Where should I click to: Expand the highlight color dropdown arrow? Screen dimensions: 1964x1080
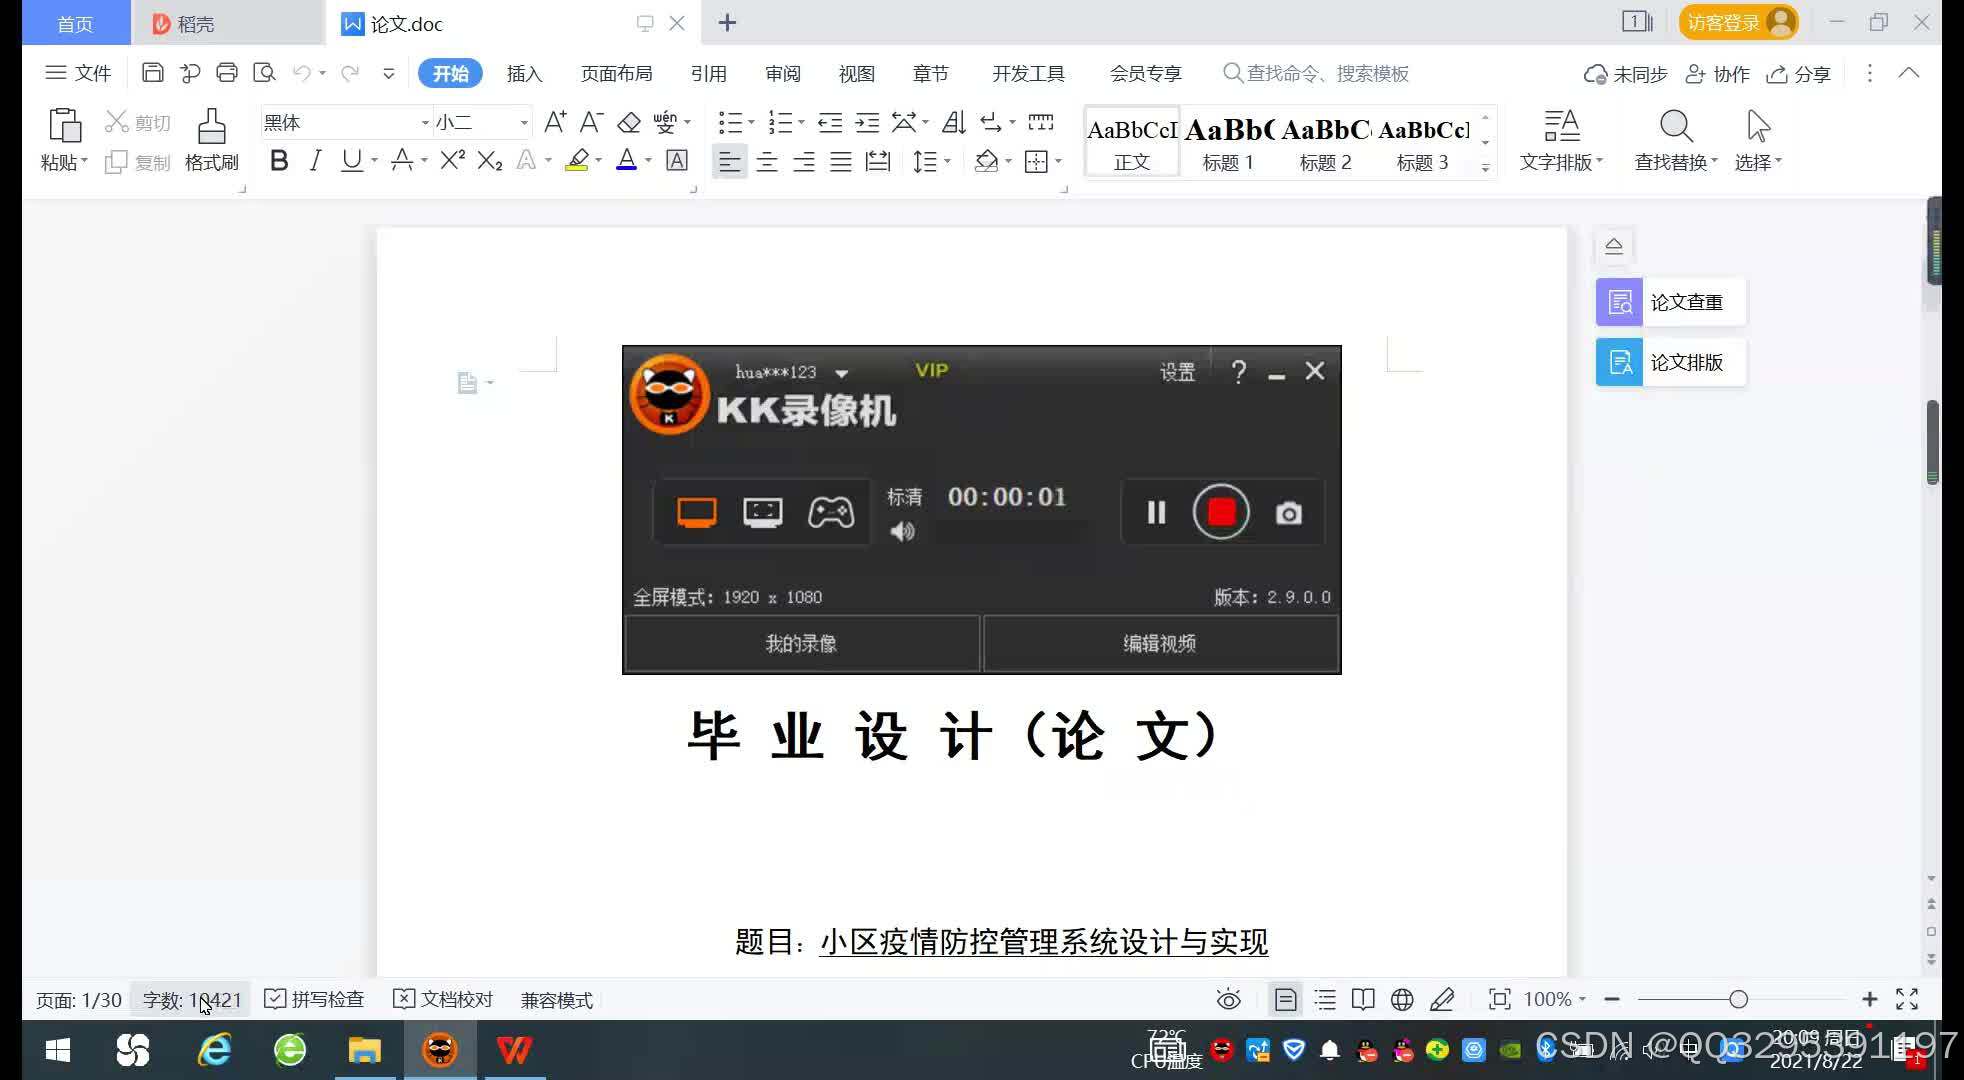click(x=598, y=161)
